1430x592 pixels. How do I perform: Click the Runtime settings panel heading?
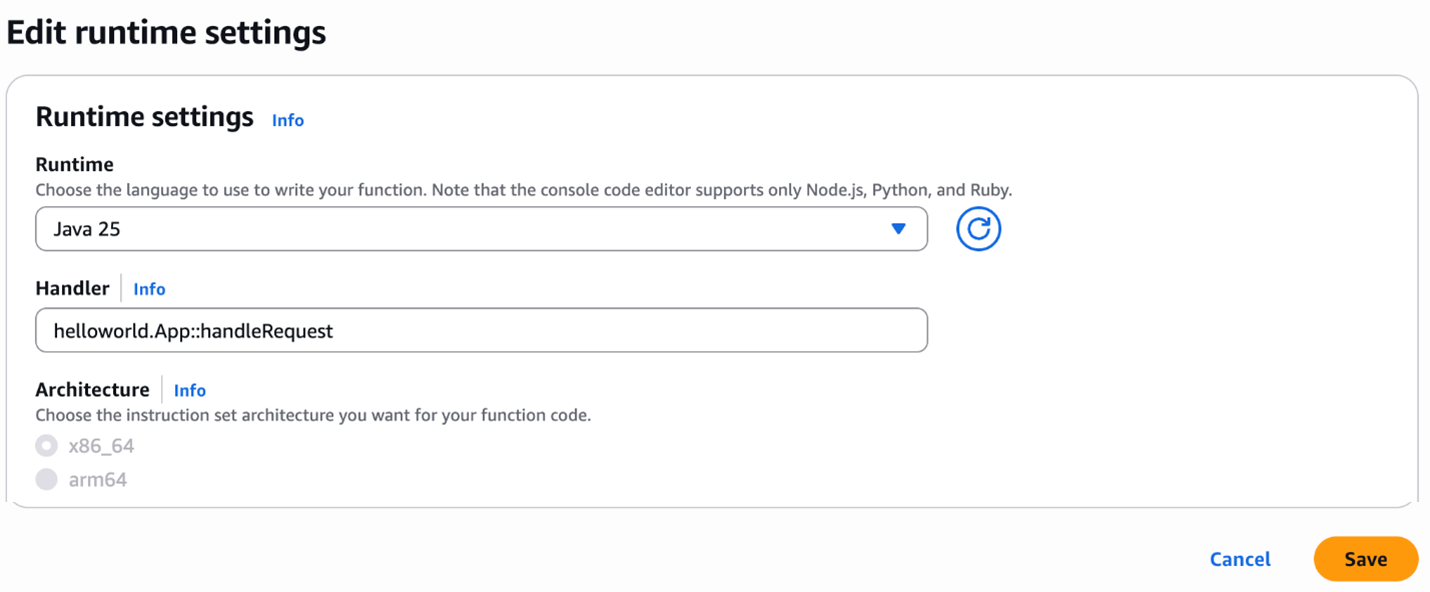pyautogui.click(x=144, y=117)
